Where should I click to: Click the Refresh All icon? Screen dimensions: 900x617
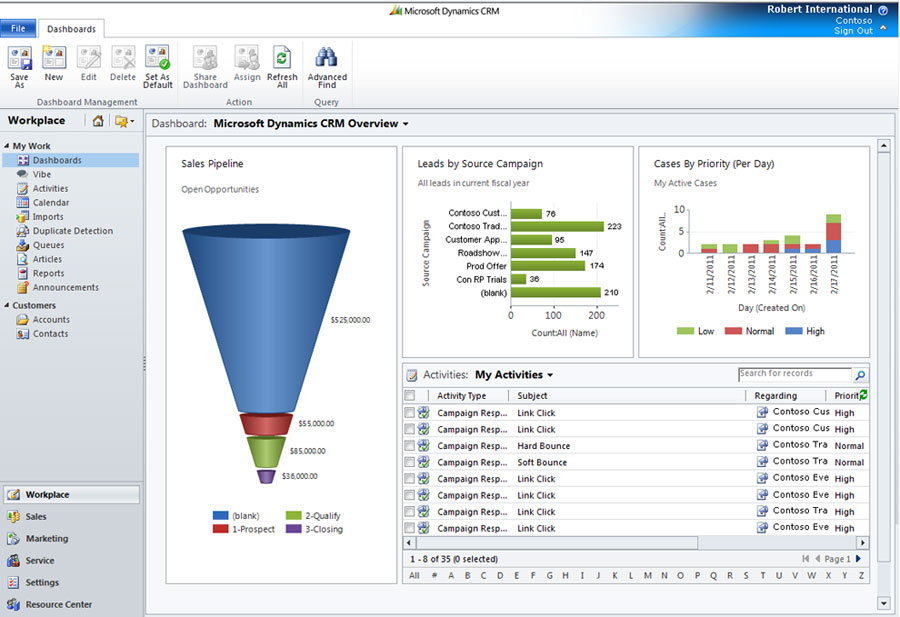[x=282, y=58]
